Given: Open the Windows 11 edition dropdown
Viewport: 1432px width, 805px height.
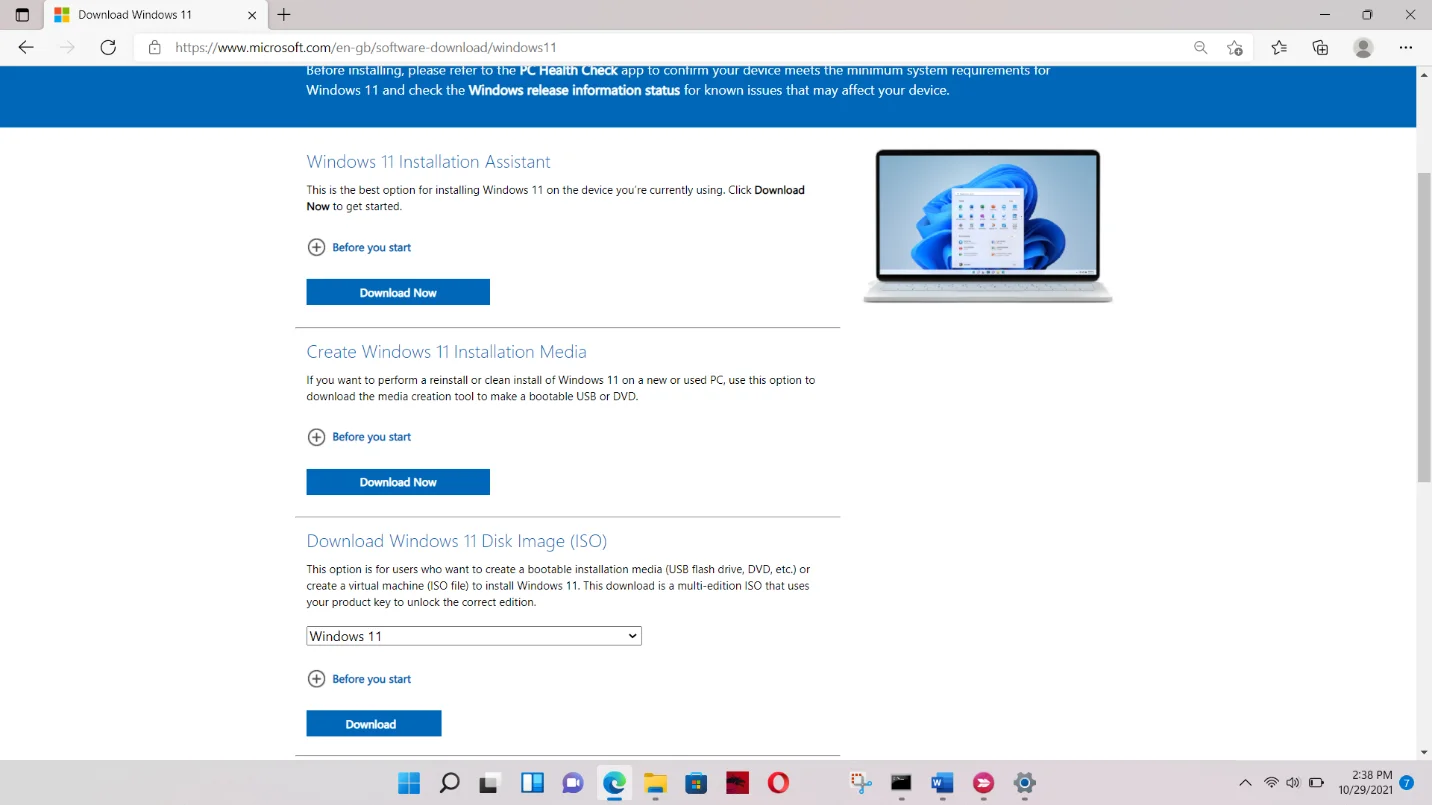Looking at the screenshot, I should pos(473,636).
